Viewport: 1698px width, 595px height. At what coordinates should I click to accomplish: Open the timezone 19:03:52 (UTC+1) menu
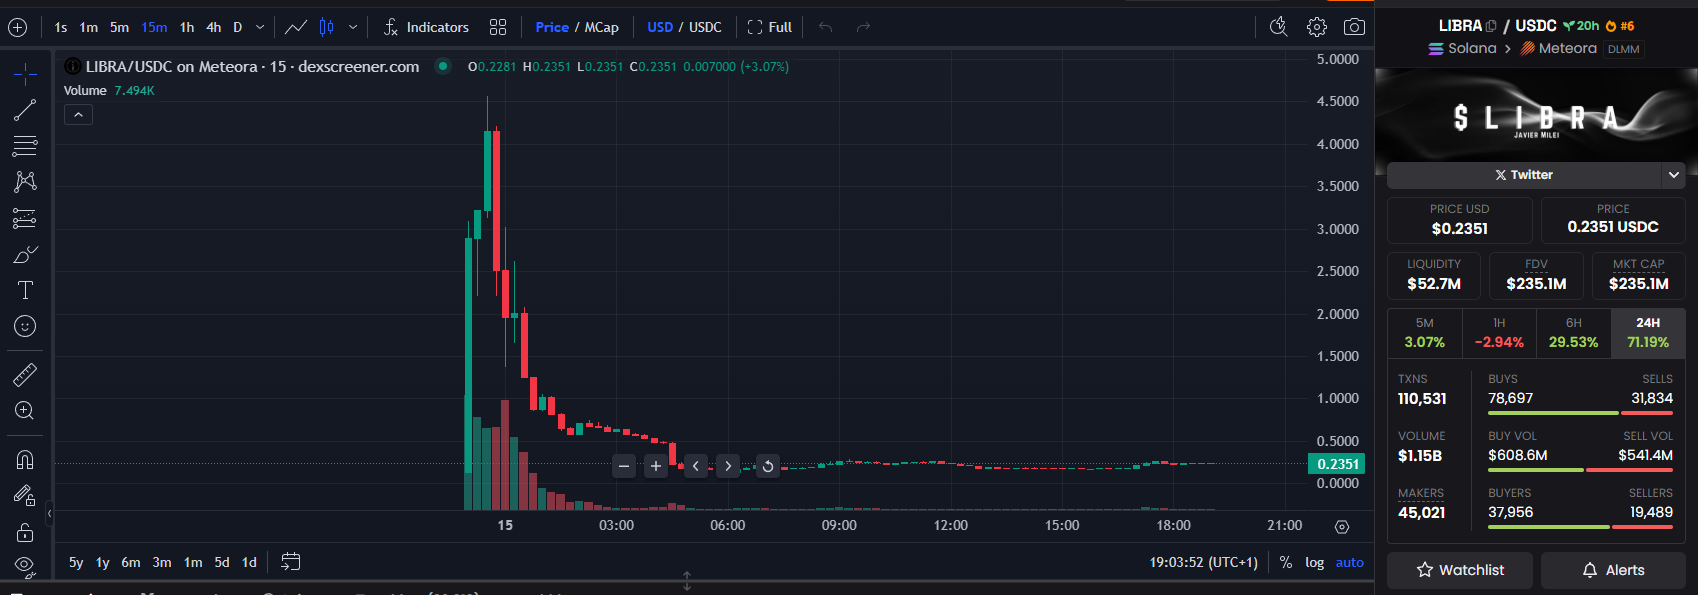[1203, 563]
